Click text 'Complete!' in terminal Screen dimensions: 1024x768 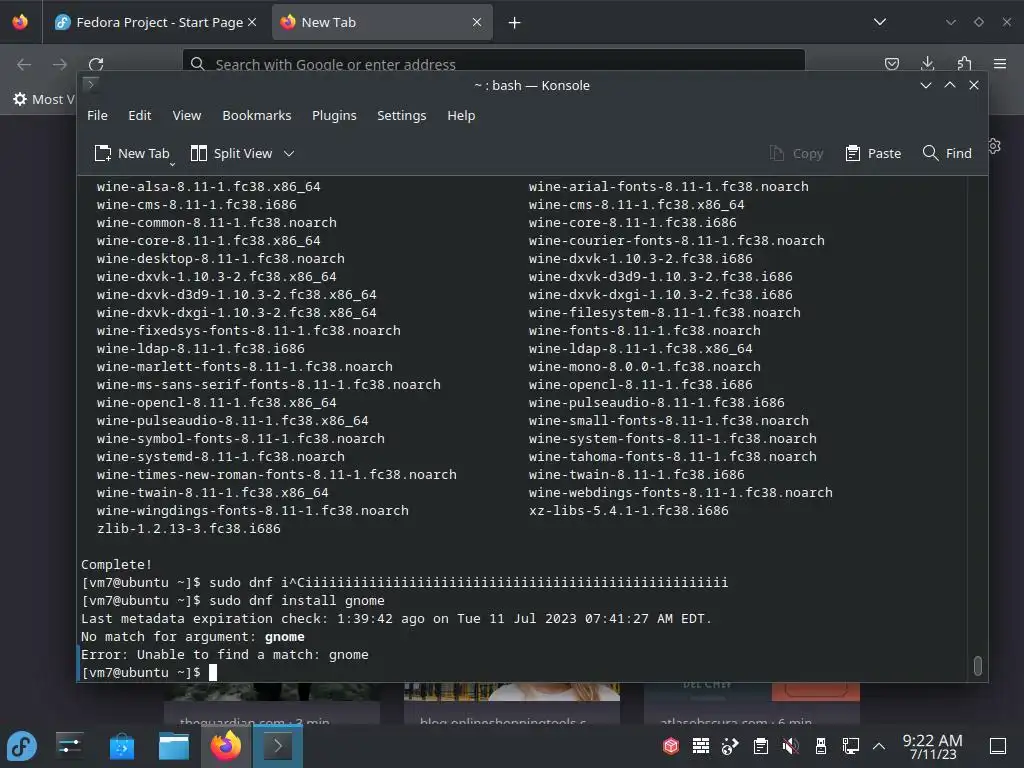(117, 565)
